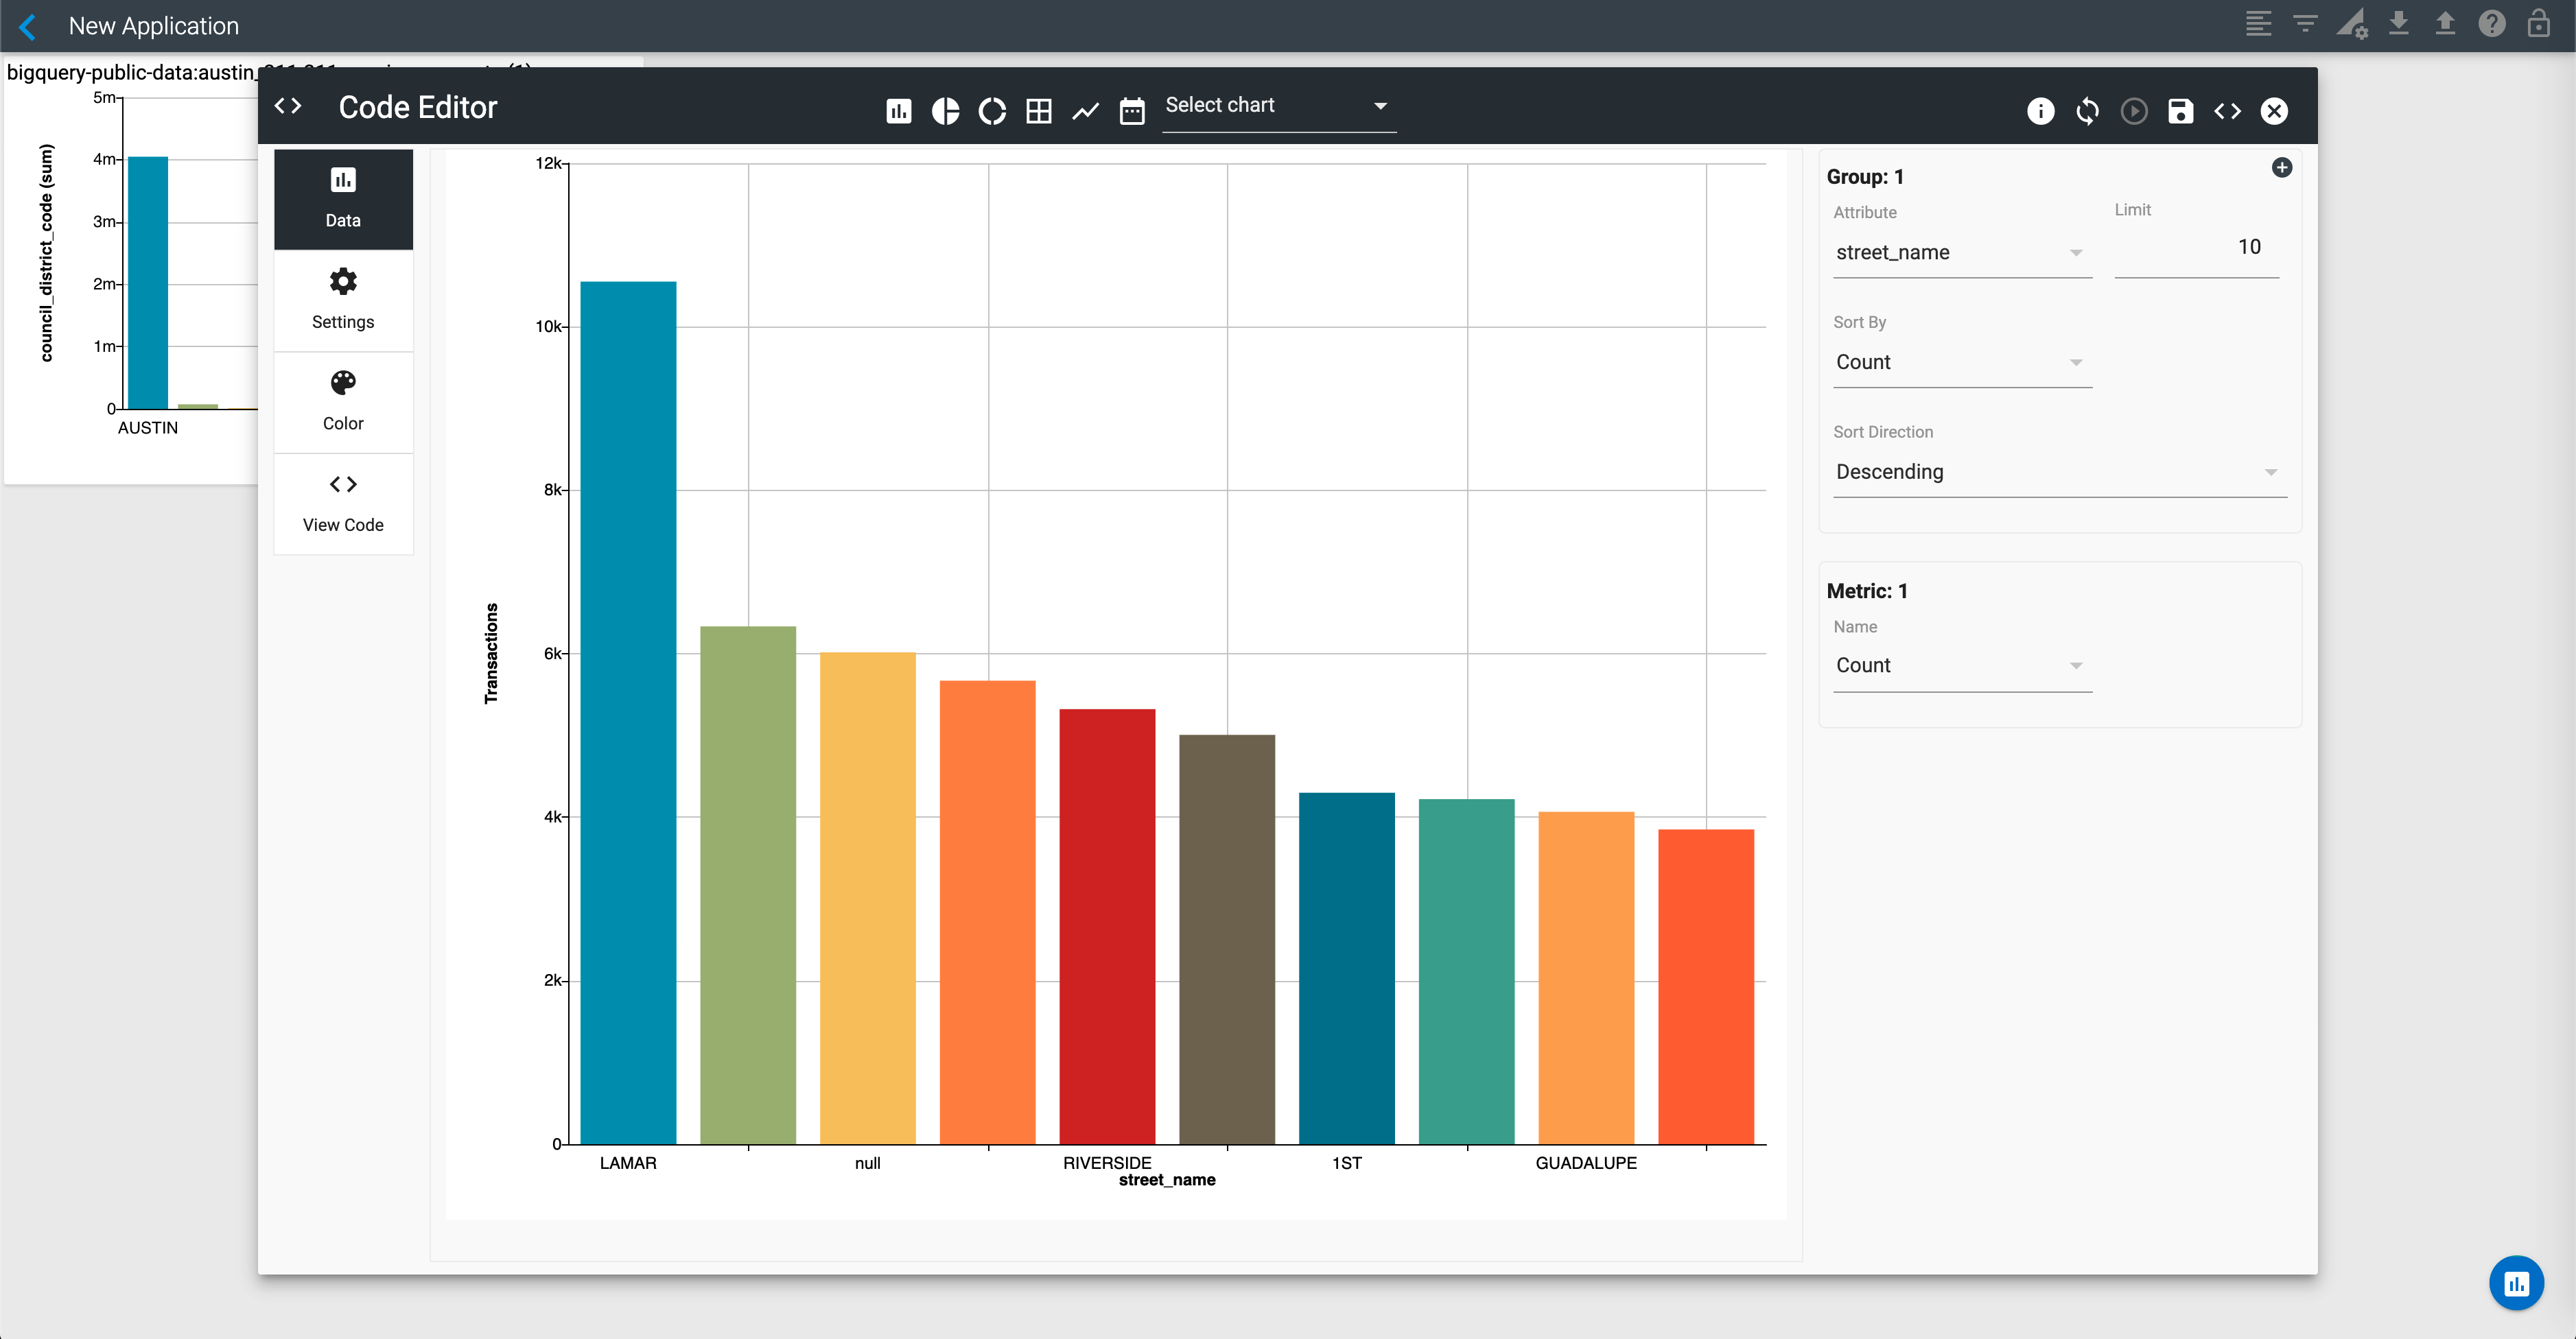Go back using the New Application arrow
This screenshot has width=2576, height=1339.
[28, 26]
